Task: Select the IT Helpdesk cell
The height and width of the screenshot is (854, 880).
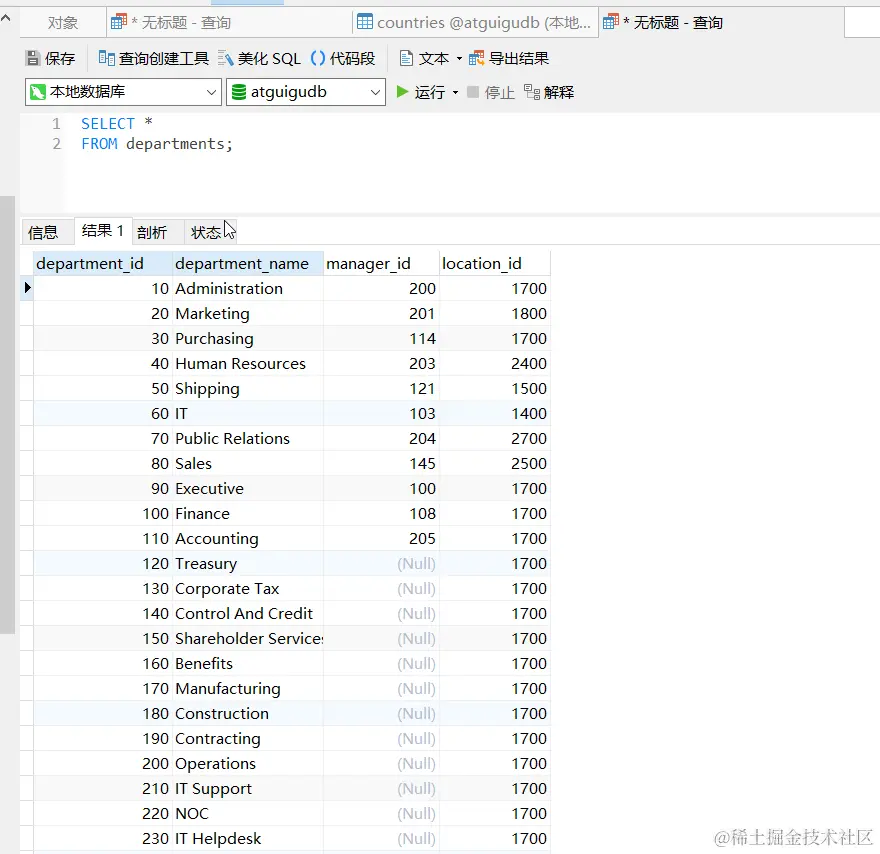Action: (x=248, y=838)
